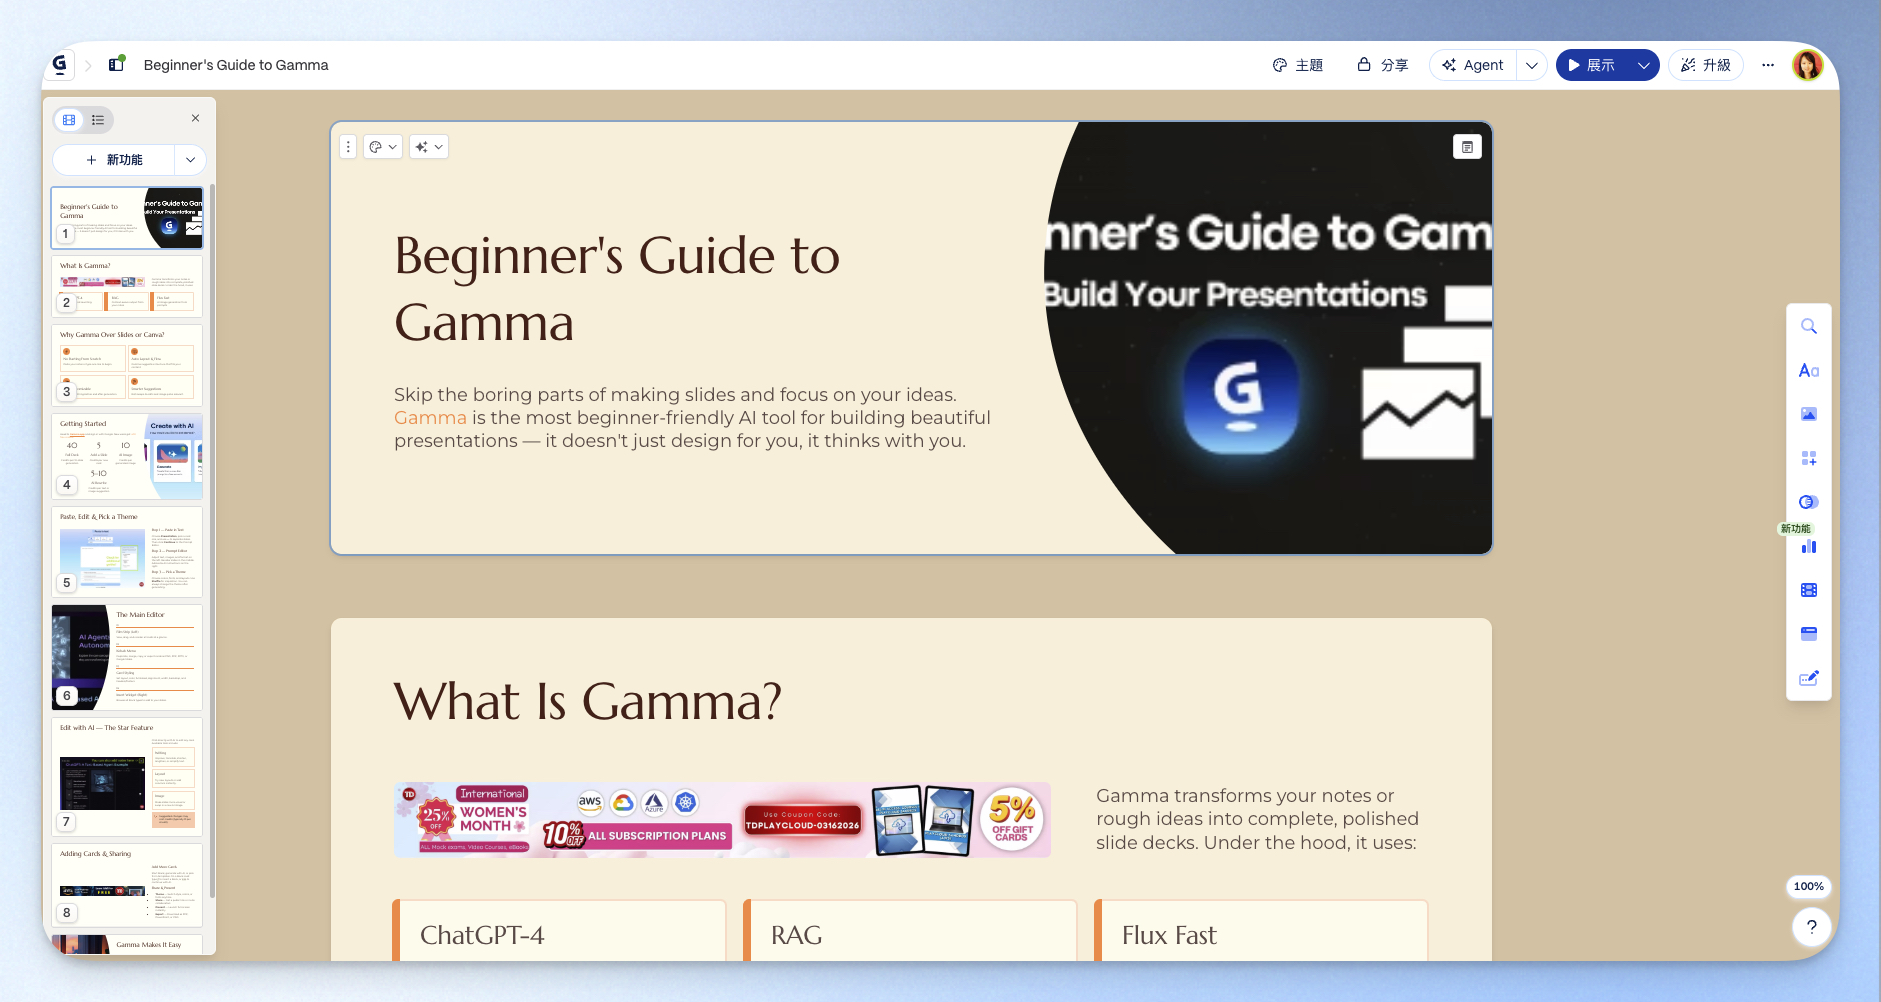
Task: Toggle the sidebar panel icon beside title
Action: coord(116,65)
